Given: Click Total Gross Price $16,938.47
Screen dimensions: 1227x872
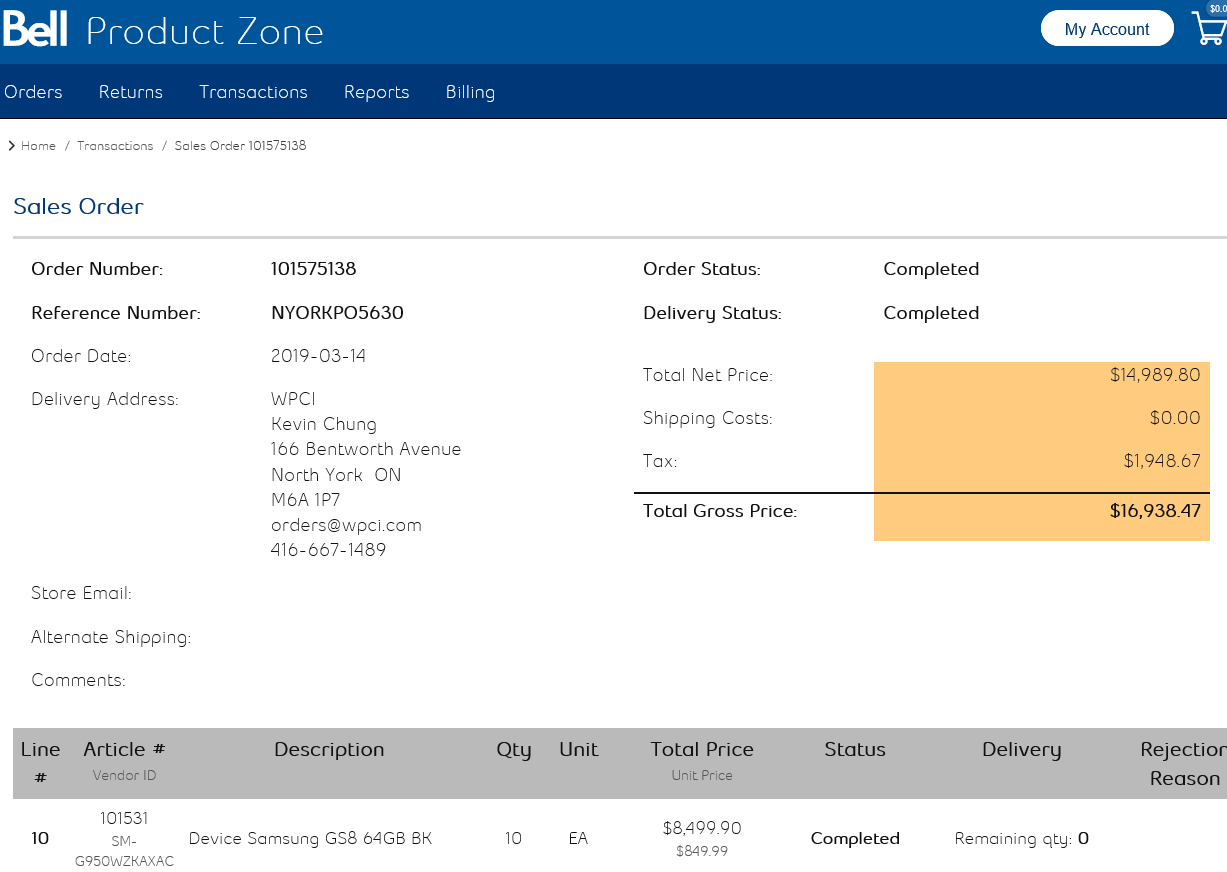Looking at the screenshot, I should coord(1155,511).
